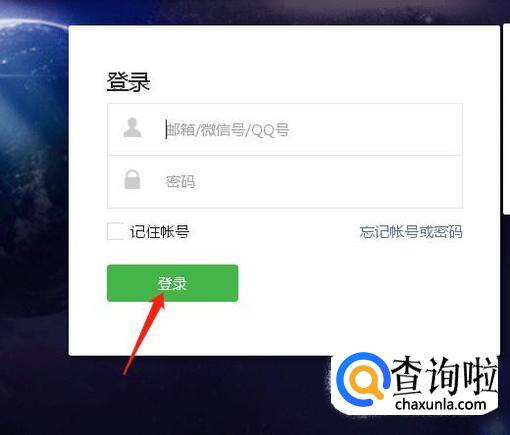Click the 登录 heading at top of card
The width and height of the screenshot is (510, 435).
128,82
